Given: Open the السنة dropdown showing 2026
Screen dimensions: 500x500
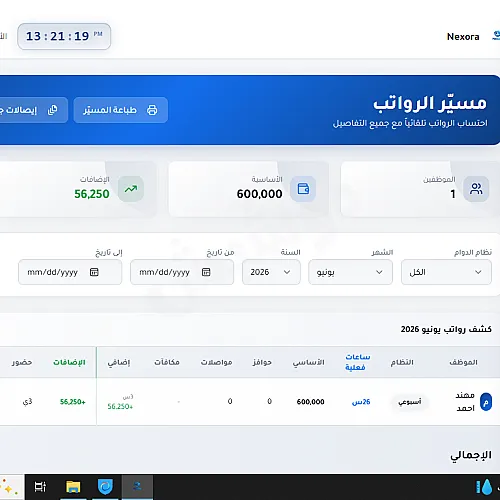Looking at the screenshot, I should pyautogui.click(x=271, y=272).
